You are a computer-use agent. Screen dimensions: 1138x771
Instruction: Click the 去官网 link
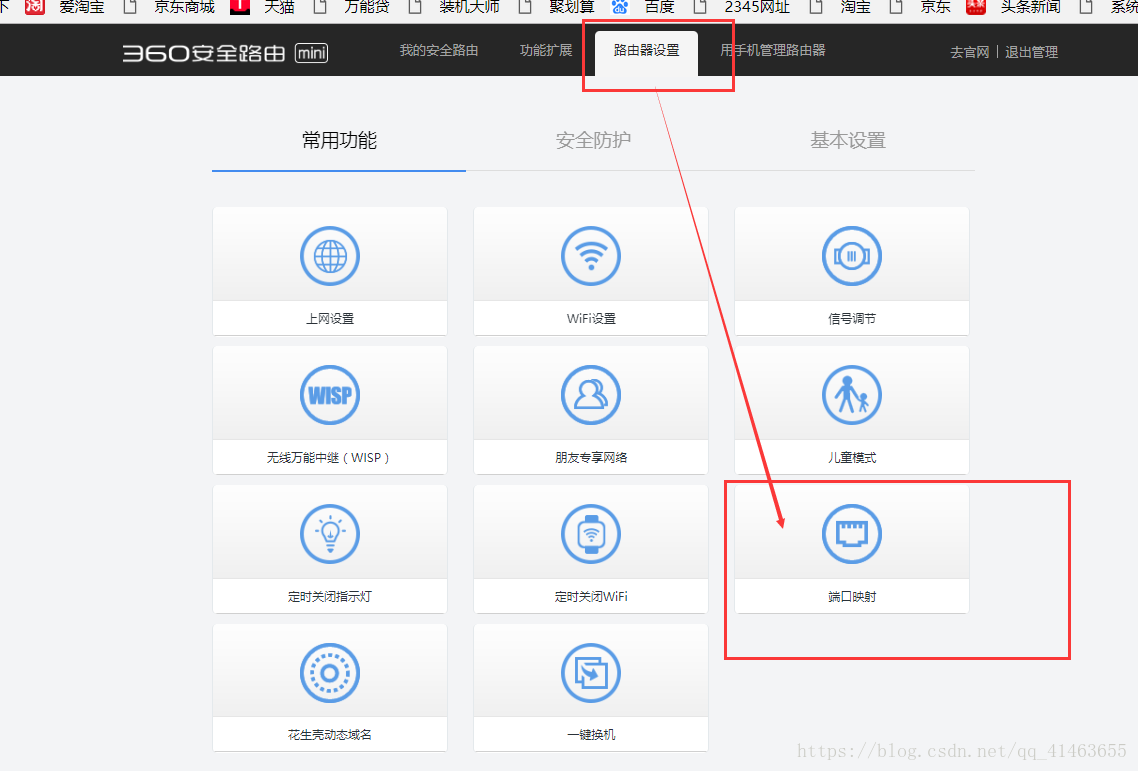click(970, 52)
